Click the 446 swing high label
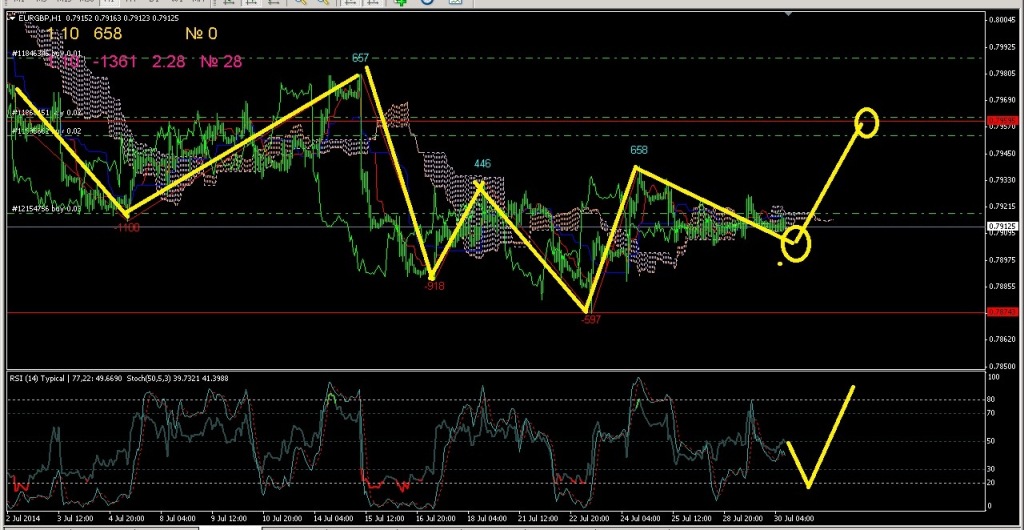Viewport: 1024px width, 530px height. (482, 163)
